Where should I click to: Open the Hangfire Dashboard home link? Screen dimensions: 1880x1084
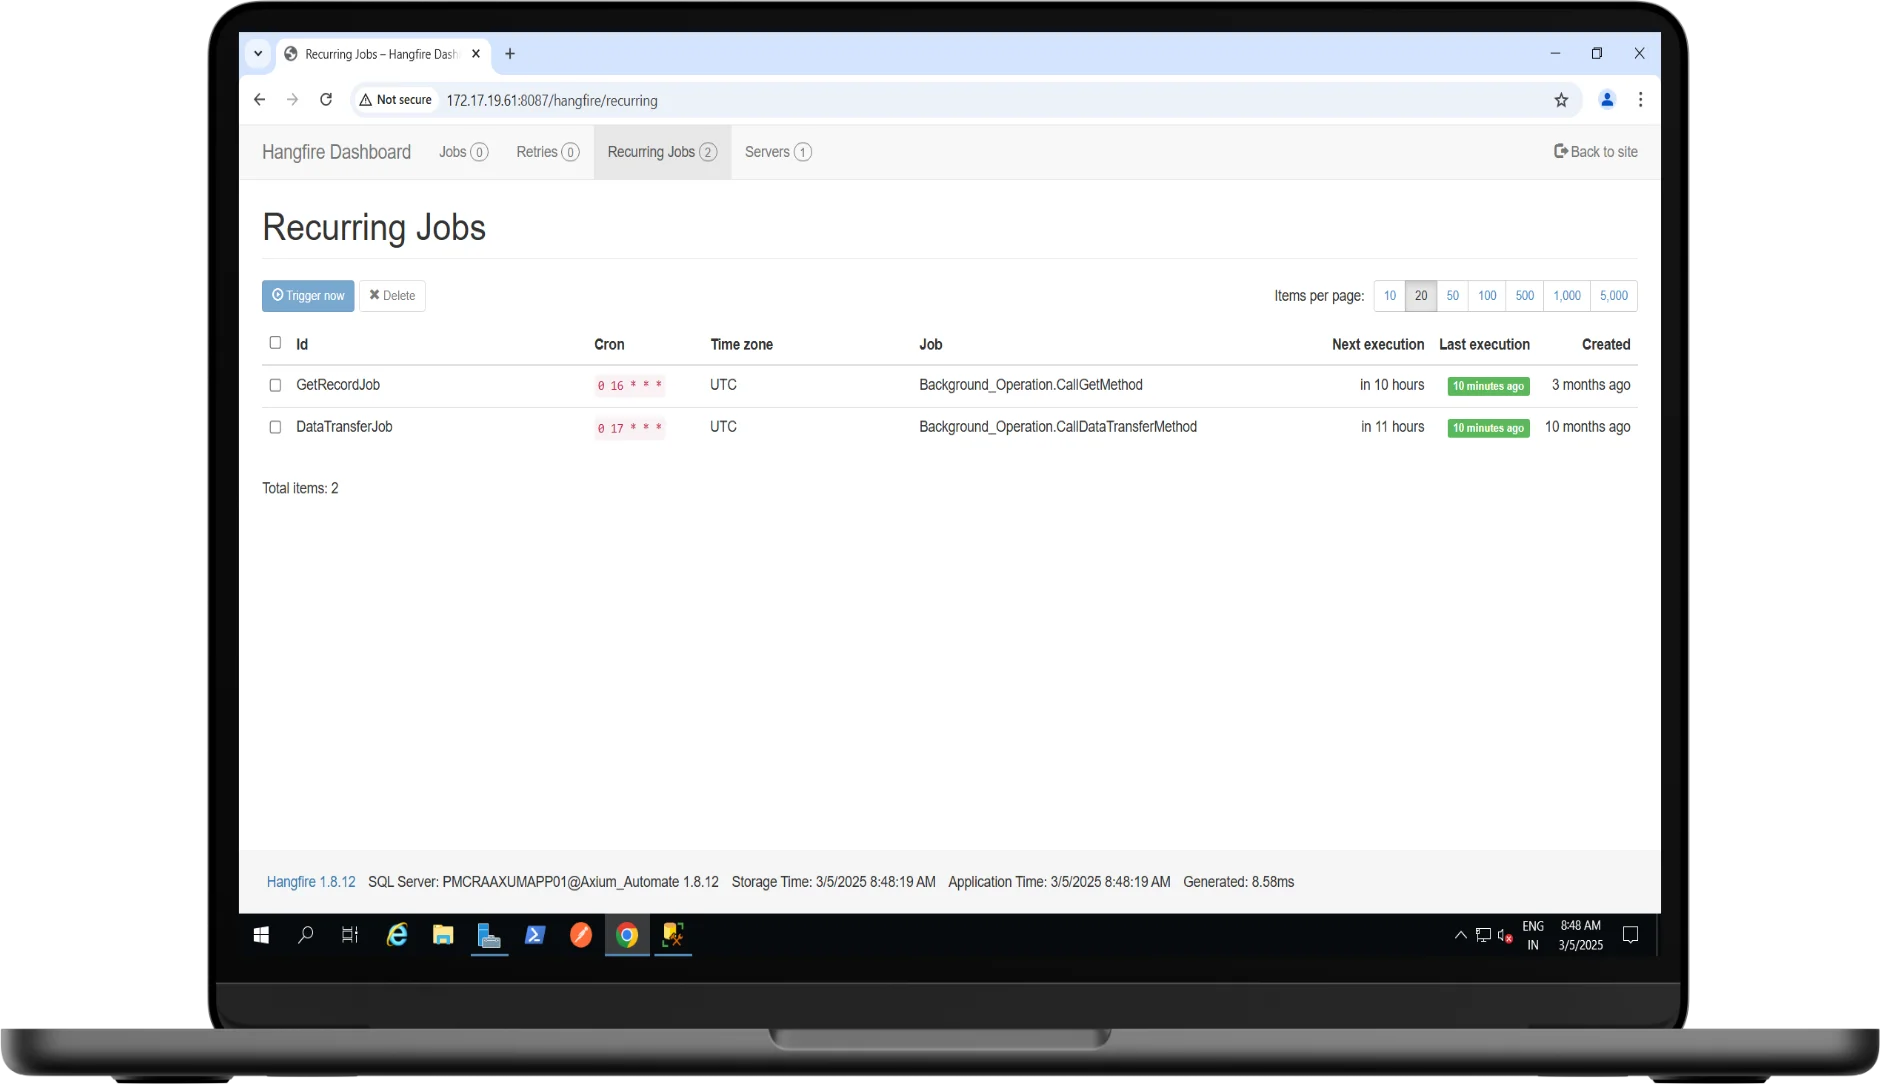336,152
